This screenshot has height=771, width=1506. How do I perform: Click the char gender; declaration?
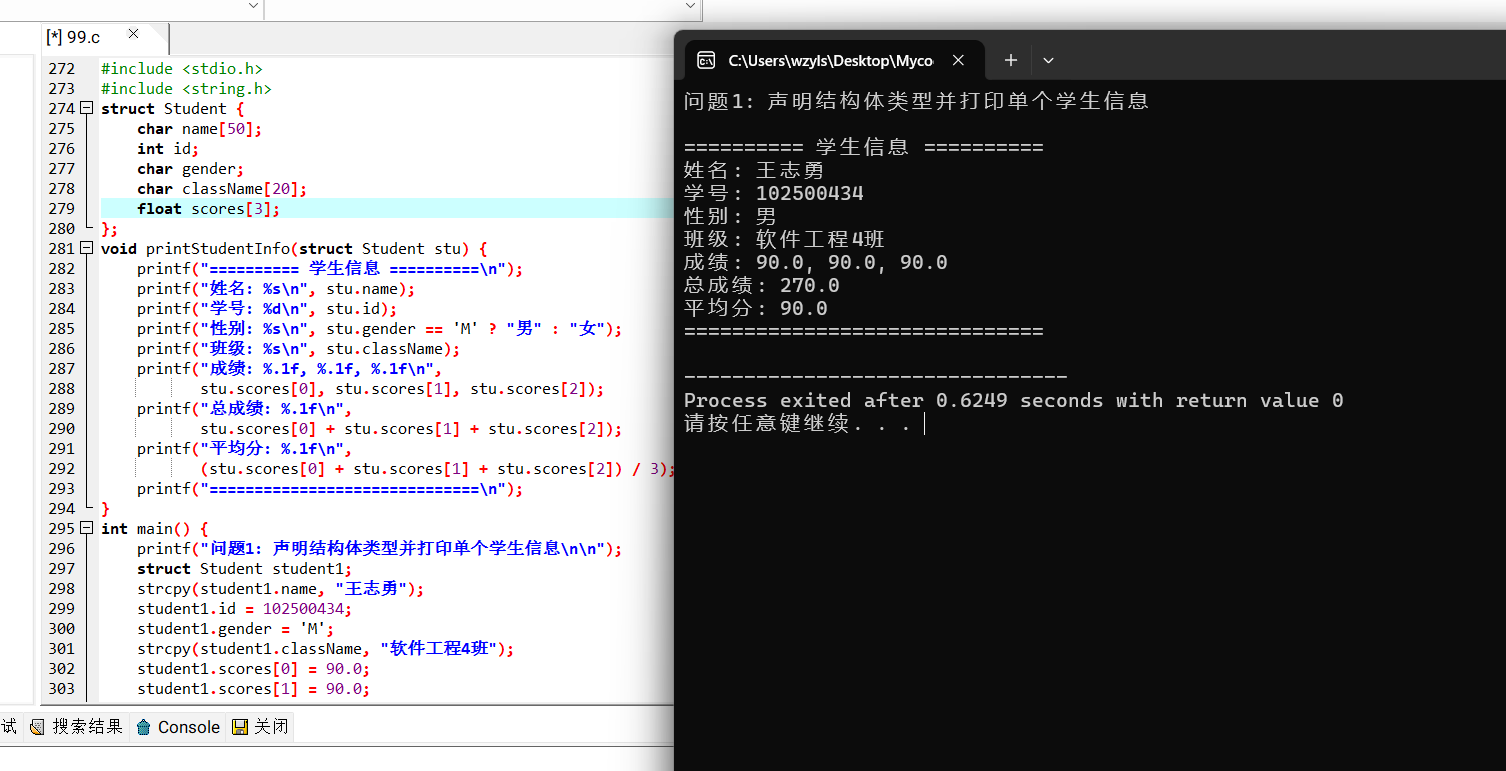(191, 168)
